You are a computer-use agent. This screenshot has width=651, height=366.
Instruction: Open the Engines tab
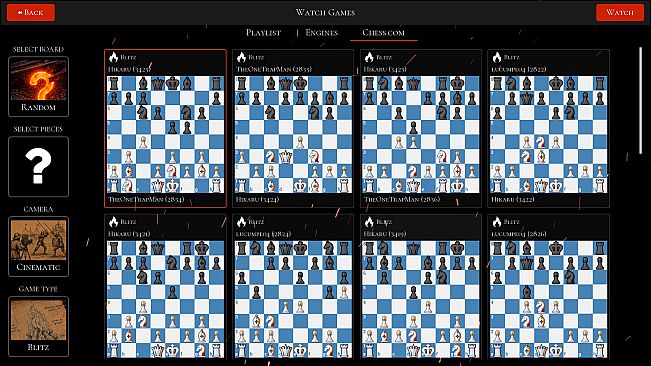(322, 33)
